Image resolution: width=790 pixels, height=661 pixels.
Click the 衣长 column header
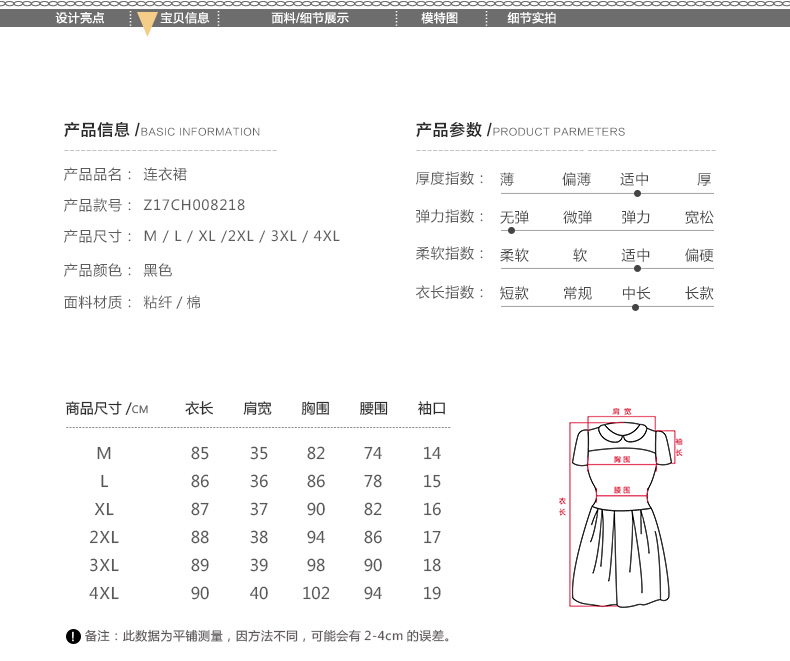(x=199, y=408)
